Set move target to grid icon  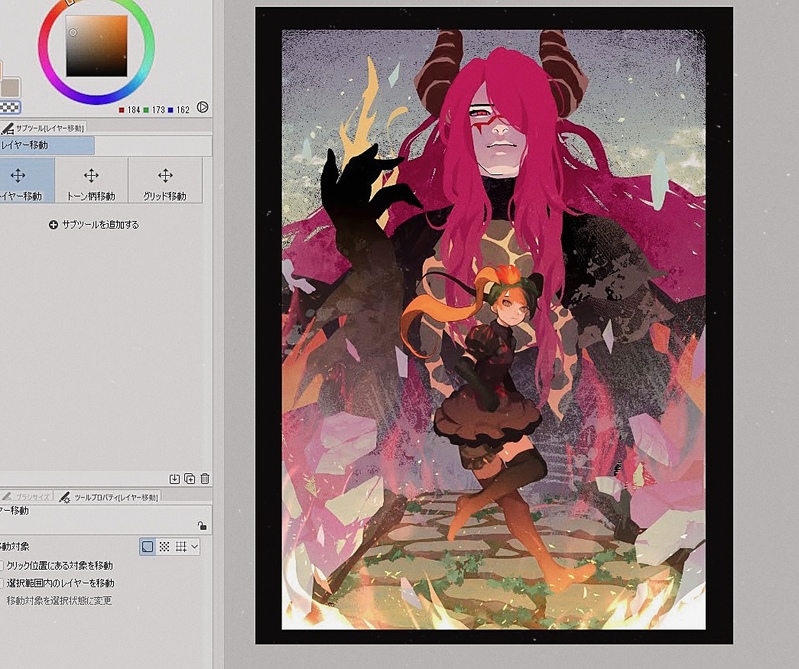pyautogui.click(x=180, y=547)
